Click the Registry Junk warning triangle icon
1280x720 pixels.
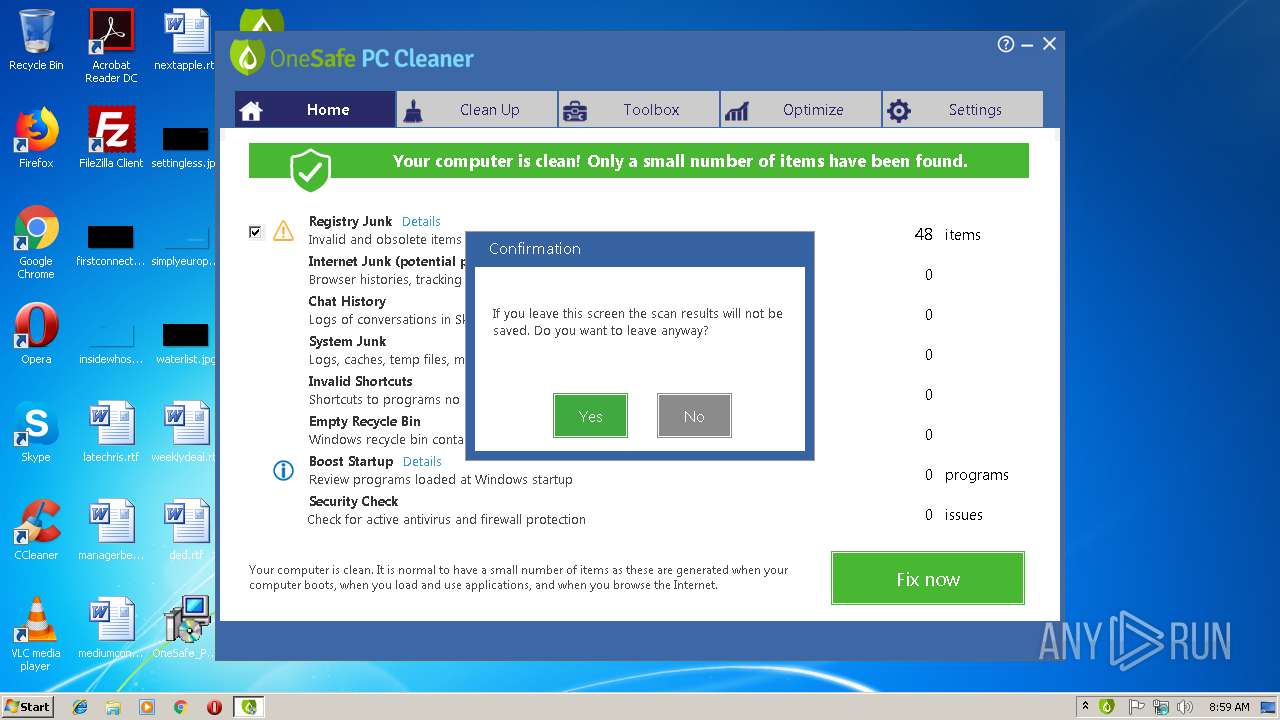tap(284, 231)
